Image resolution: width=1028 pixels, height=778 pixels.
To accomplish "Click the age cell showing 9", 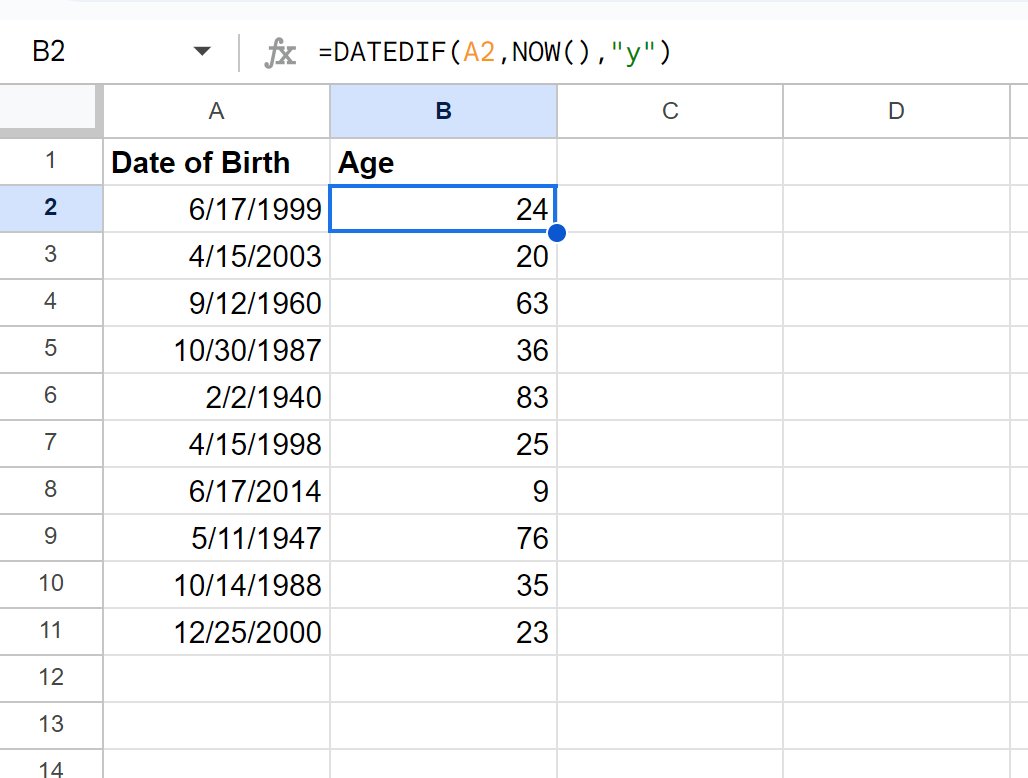I will (x=443, y=491).
